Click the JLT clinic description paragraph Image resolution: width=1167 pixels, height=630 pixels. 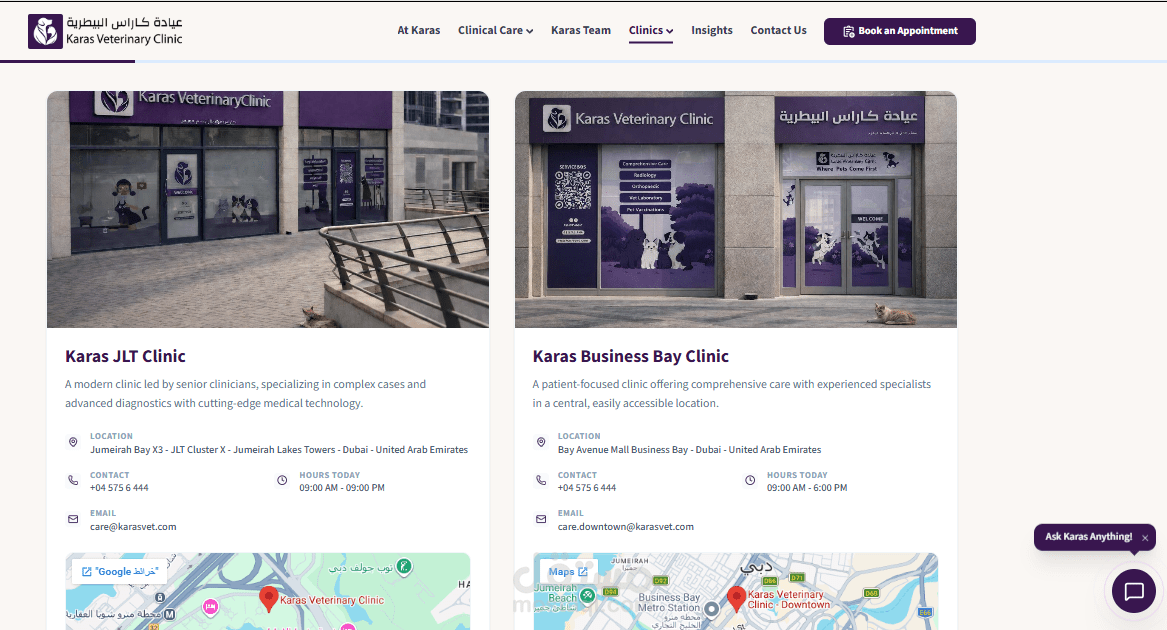coord(246,394)
